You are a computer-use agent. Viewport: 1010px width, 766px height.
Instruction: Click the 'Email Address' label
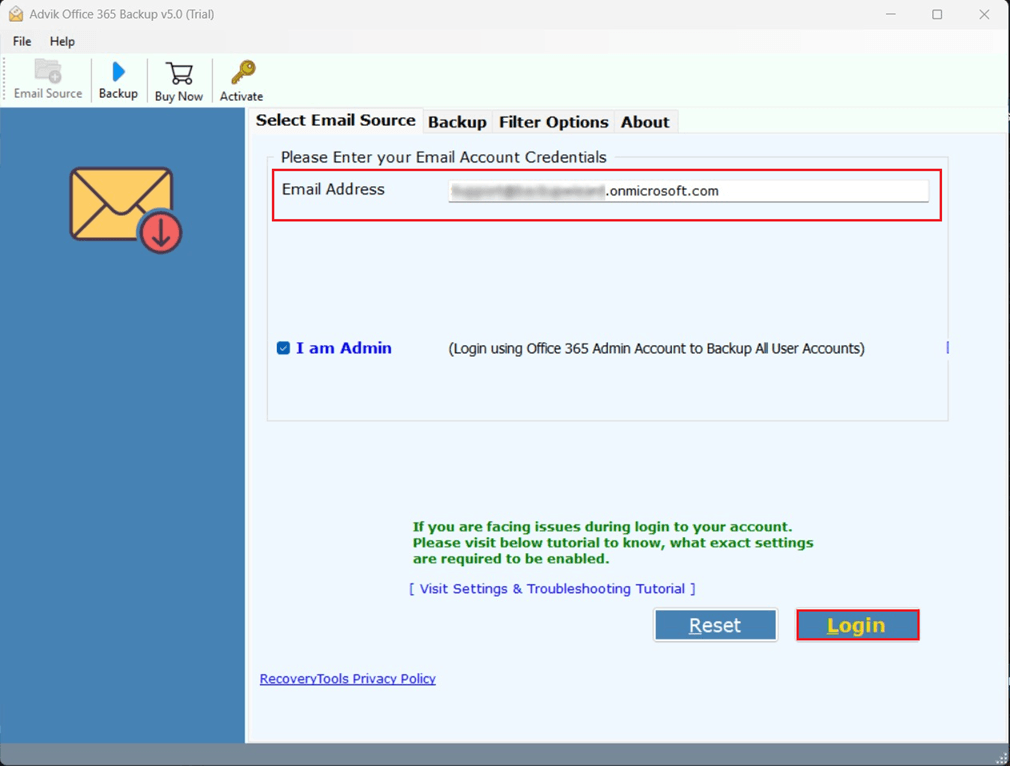pos(333,189)
